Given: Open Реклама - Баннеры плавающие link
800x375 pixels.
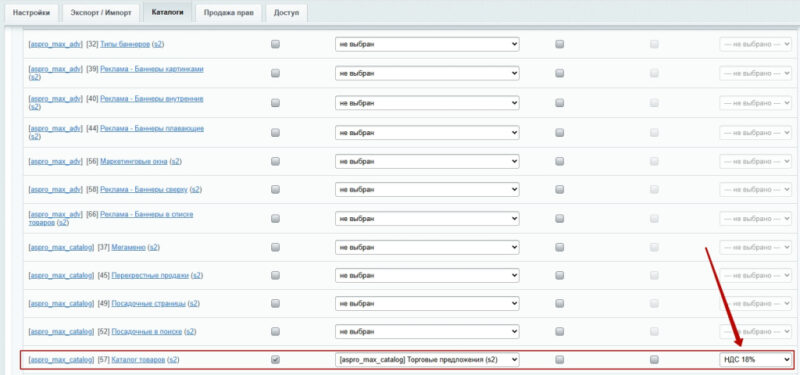Looking at the screenshot, I should click(x=152, y=128).
